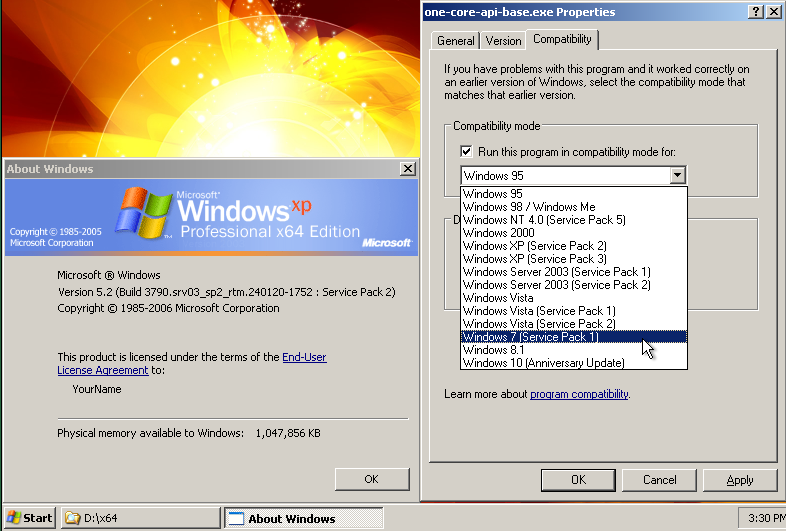Choose Windows 98 / Windows Me option
This screenshot has height=531, width=786.
[573, 207]
